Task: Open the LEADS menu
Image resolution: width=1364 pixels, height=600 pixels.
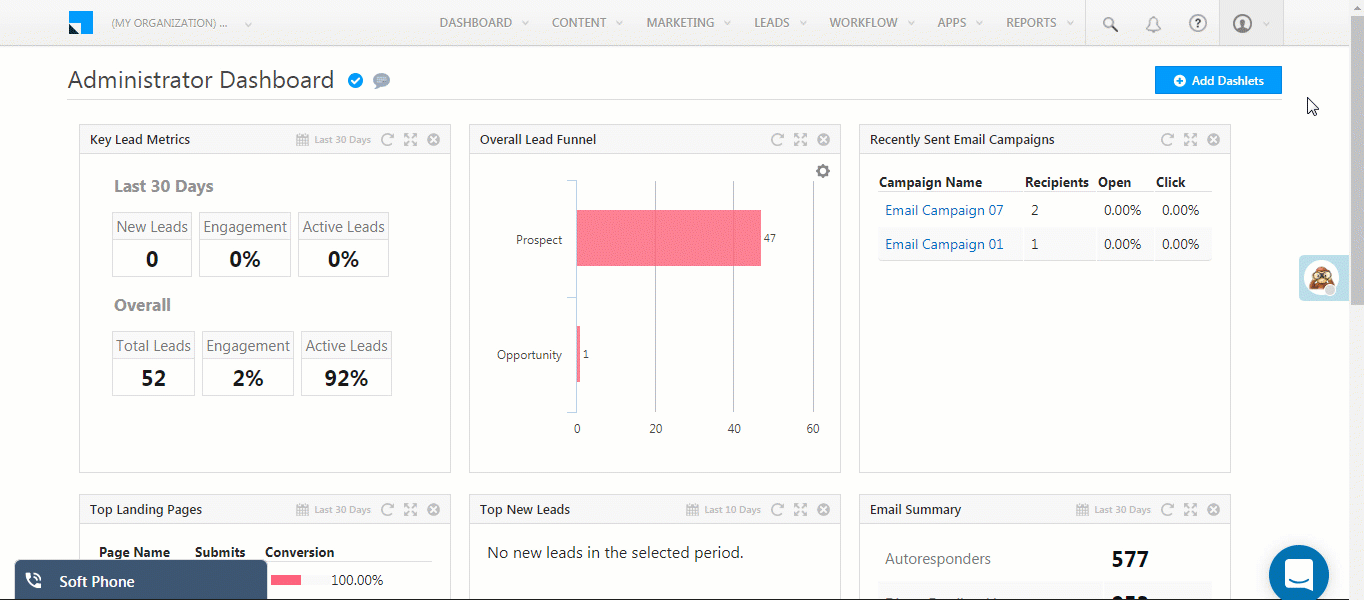Action: [771, 22]
